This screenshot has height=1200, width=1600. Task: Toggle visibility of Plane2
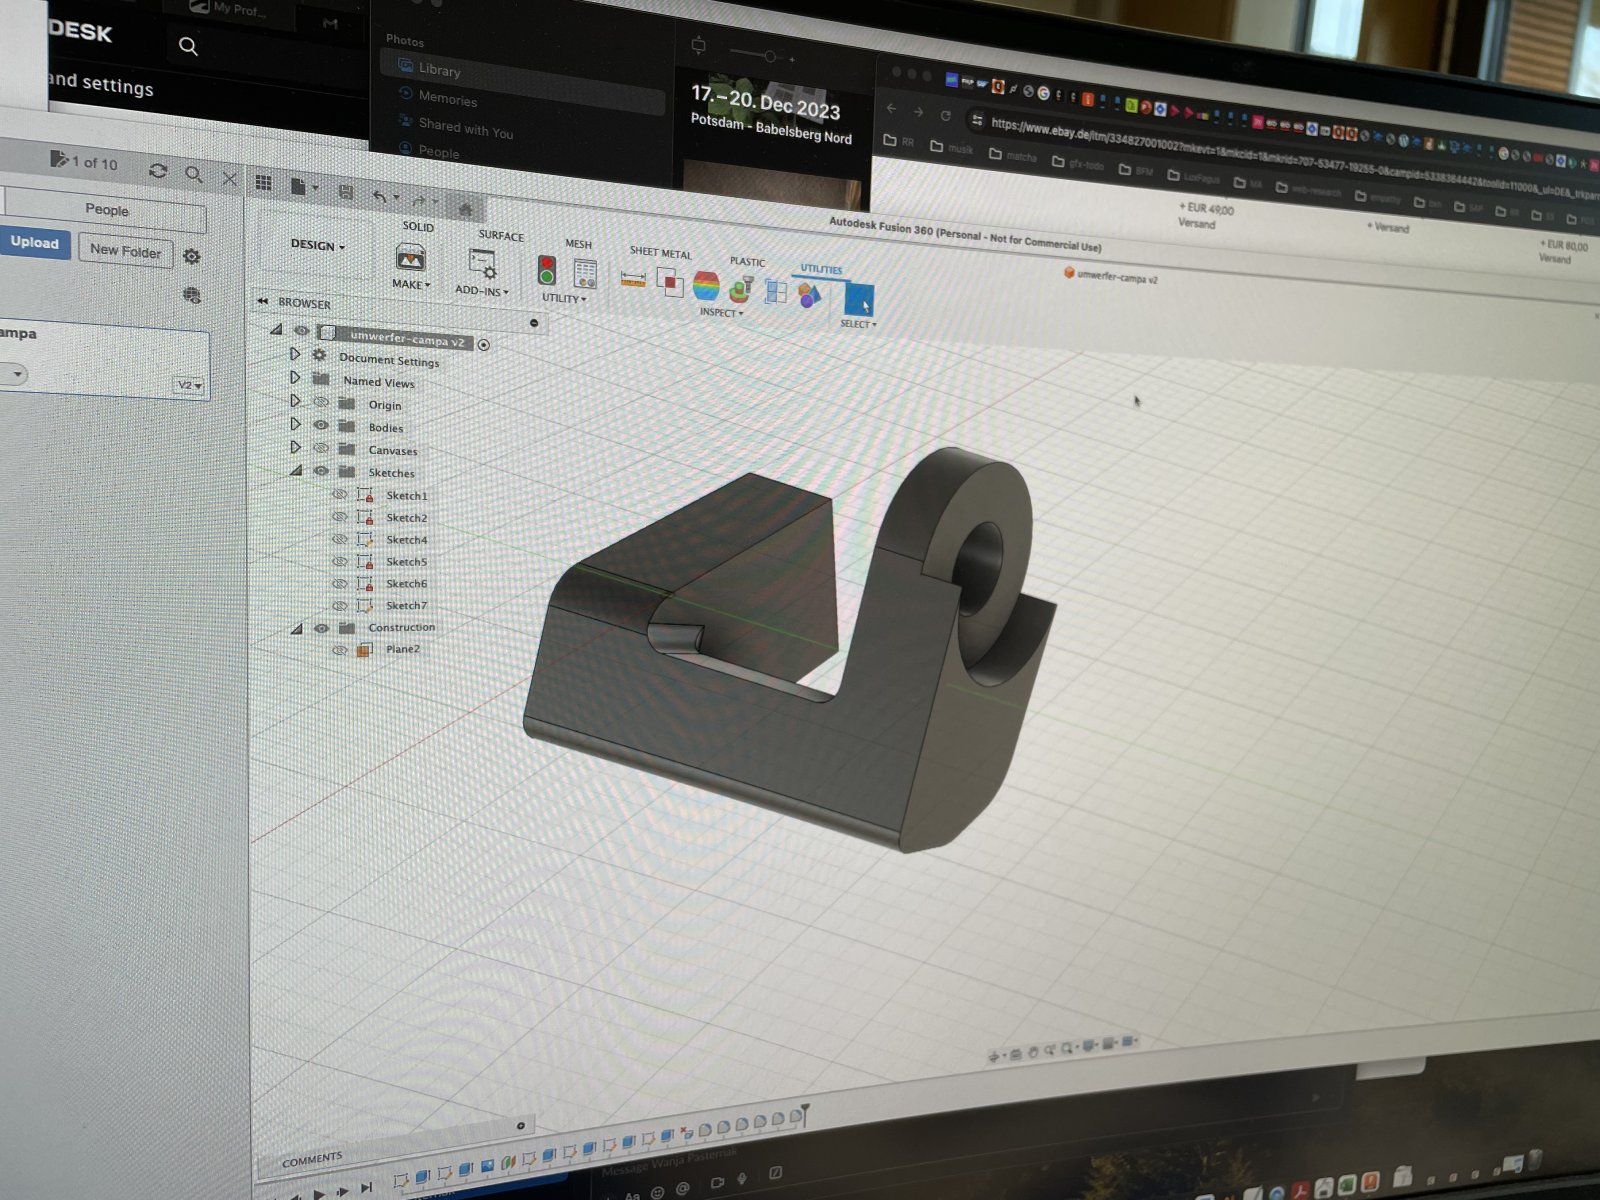340,649
